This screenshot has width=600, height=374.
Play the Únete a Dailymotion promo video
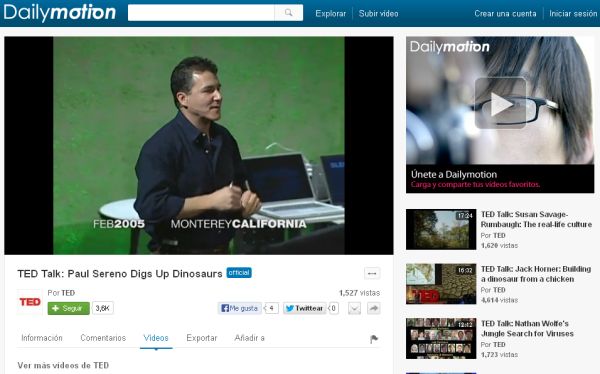tap(501, 103)
